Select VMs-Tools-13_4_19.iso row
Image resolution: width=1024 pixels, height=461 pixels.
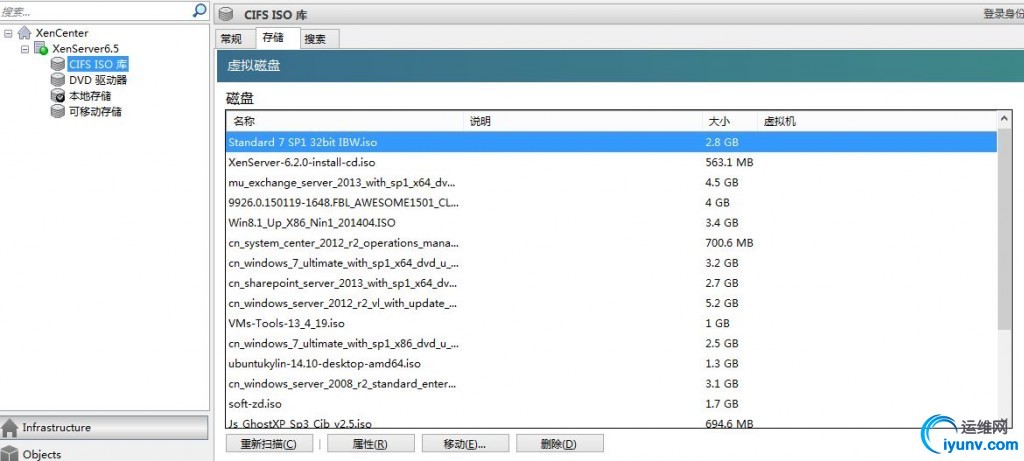tap(611, 323)
